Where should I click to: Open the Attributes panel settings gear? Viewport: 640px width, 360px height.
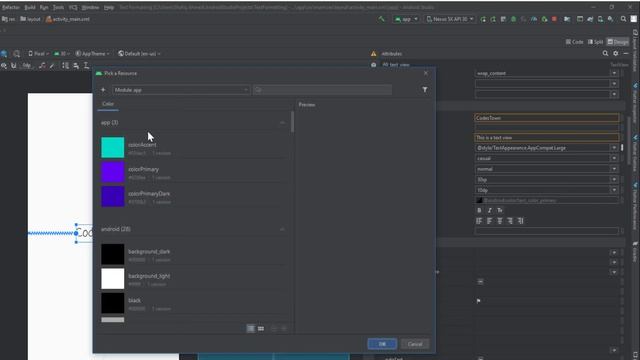point(616,53)
